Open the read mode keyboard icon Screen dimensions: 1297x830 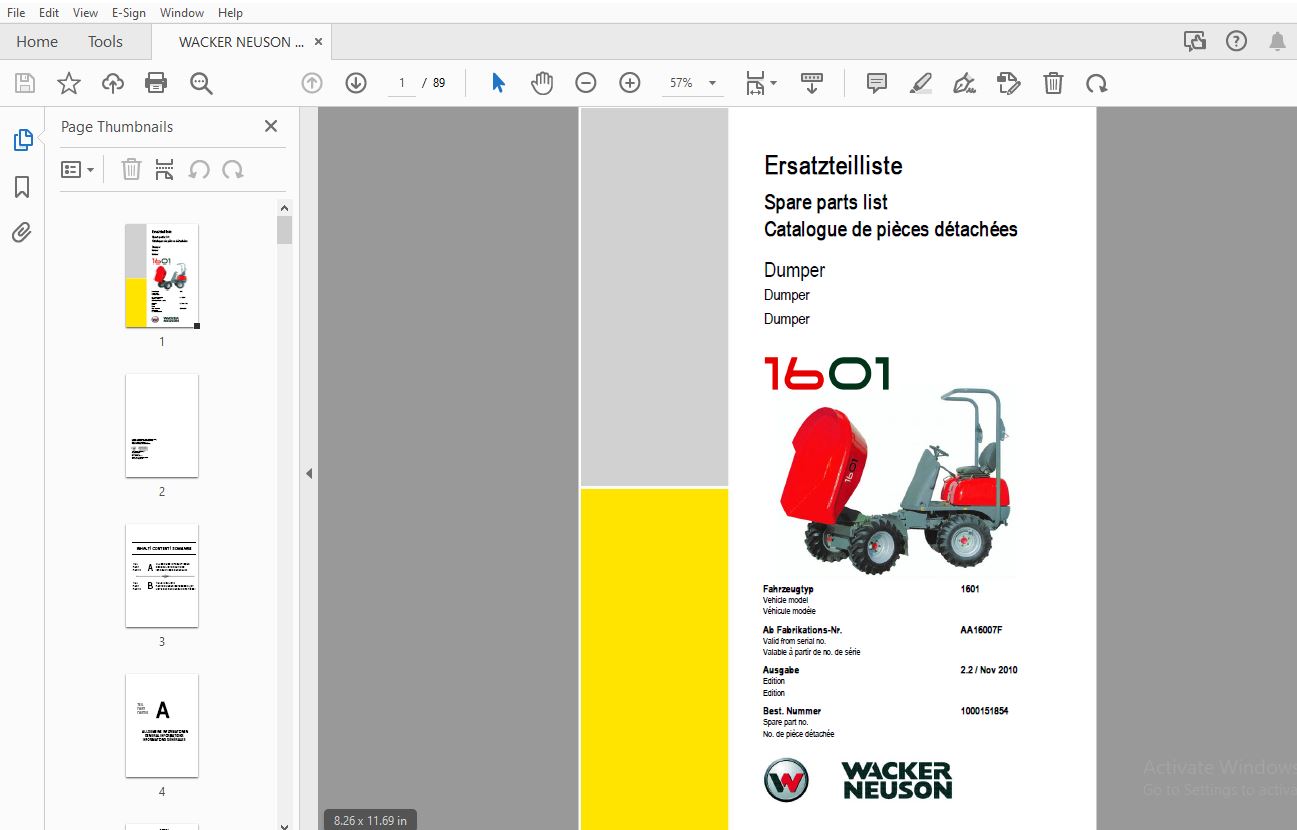pos(812,83)
